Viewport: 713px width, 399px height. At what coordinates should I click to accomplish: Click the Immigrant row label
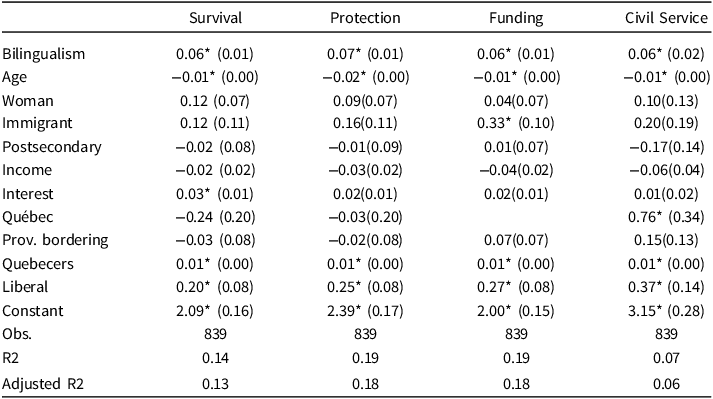37,124
